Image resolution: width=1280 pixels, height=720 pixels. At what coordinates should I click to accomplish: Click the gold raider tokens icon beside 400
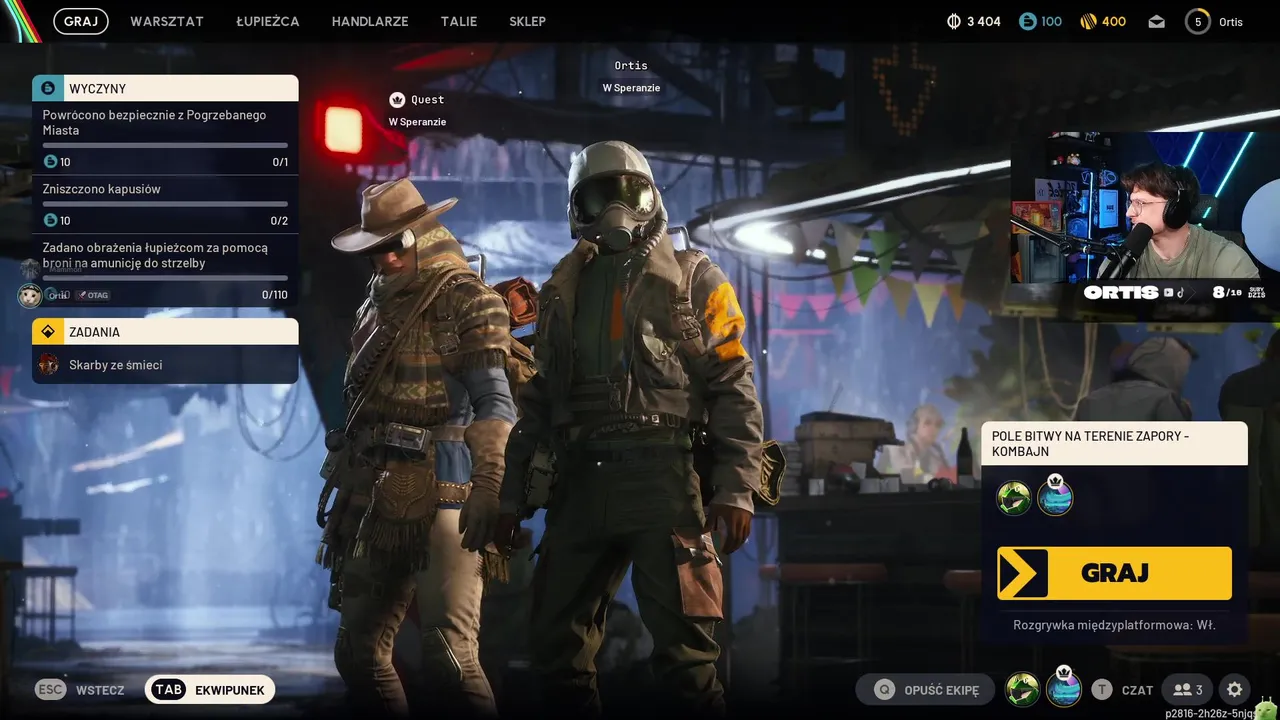1088,21
